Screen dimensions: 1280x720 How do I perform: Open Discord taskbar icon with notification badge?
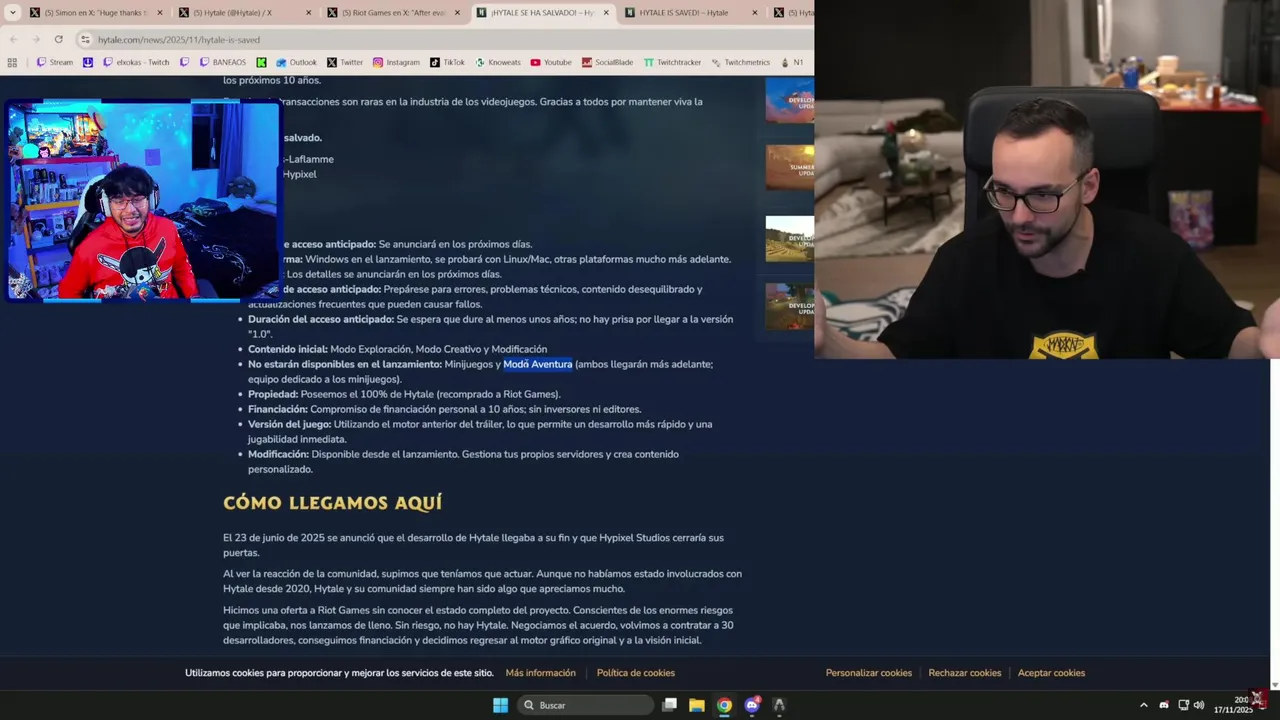[752, 705]
